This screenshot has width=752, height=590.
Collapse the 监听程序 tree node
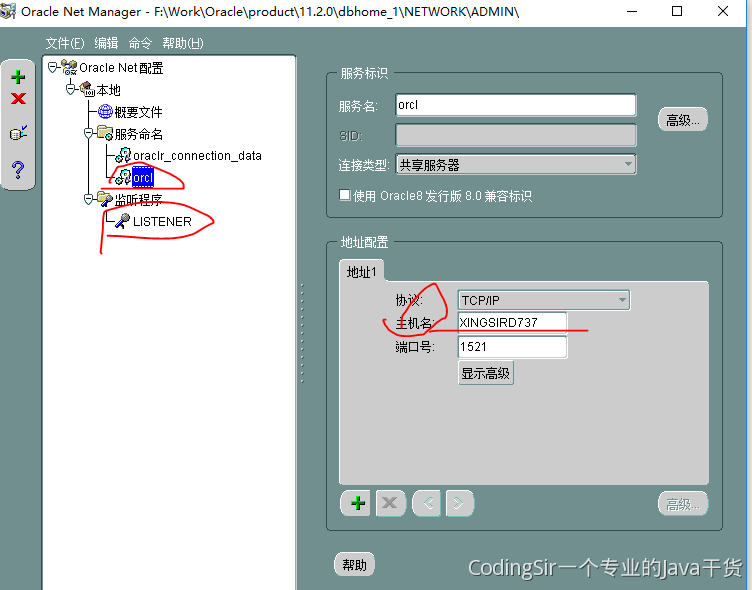click(x=89, y=199)
